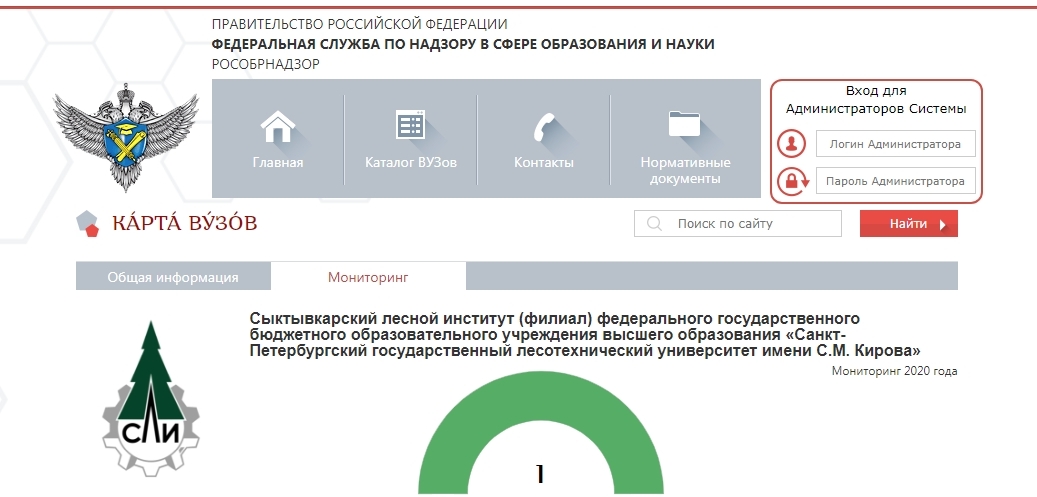Open the Нормативные документы folder icon
This screenshot has height=497, width=1037.
[685, 124]
